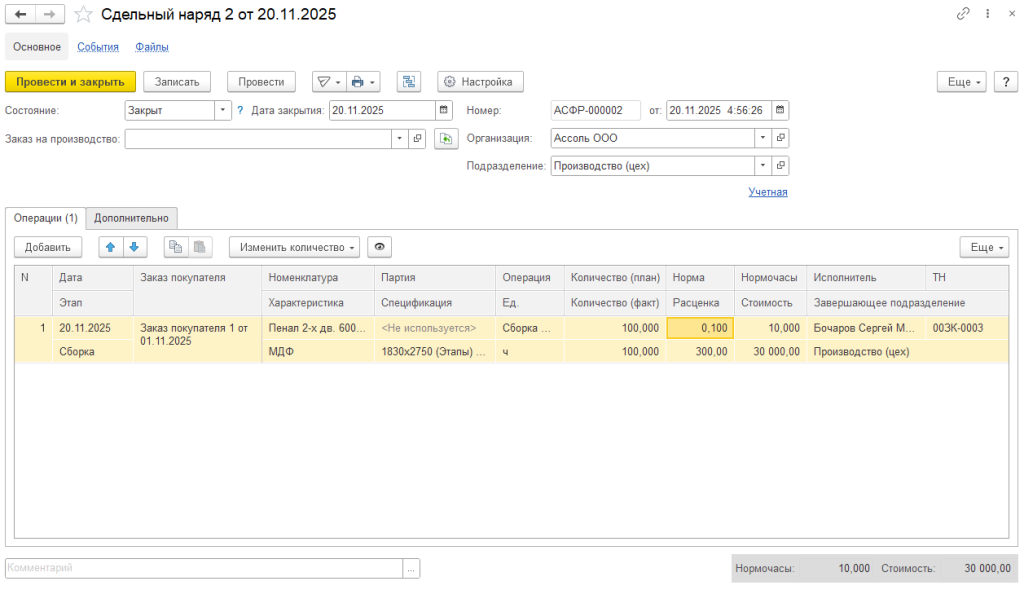The image size is (1024, 590).
Task: Add document to favorites with star icon
Action: pyautogui.click(x=84, y=14)
